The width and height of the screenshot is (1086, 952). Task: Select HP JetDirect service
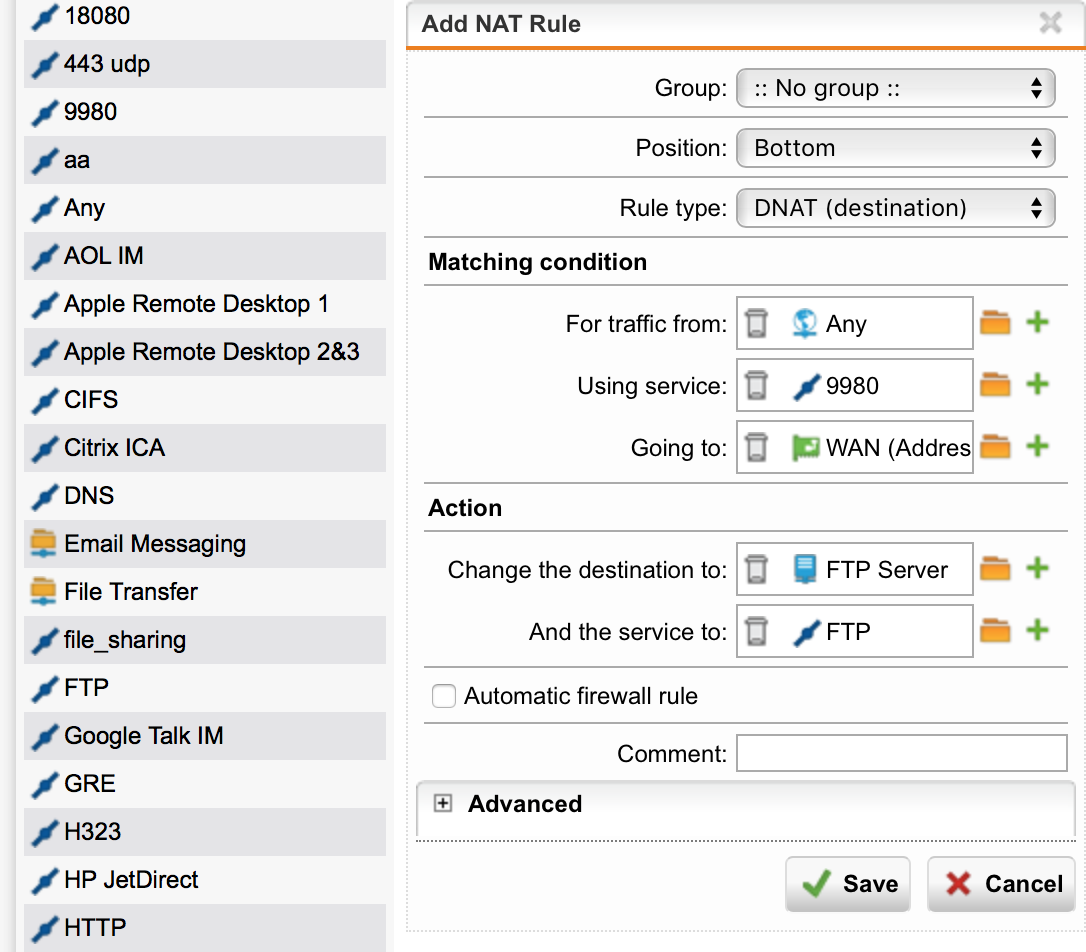[205, 880]
